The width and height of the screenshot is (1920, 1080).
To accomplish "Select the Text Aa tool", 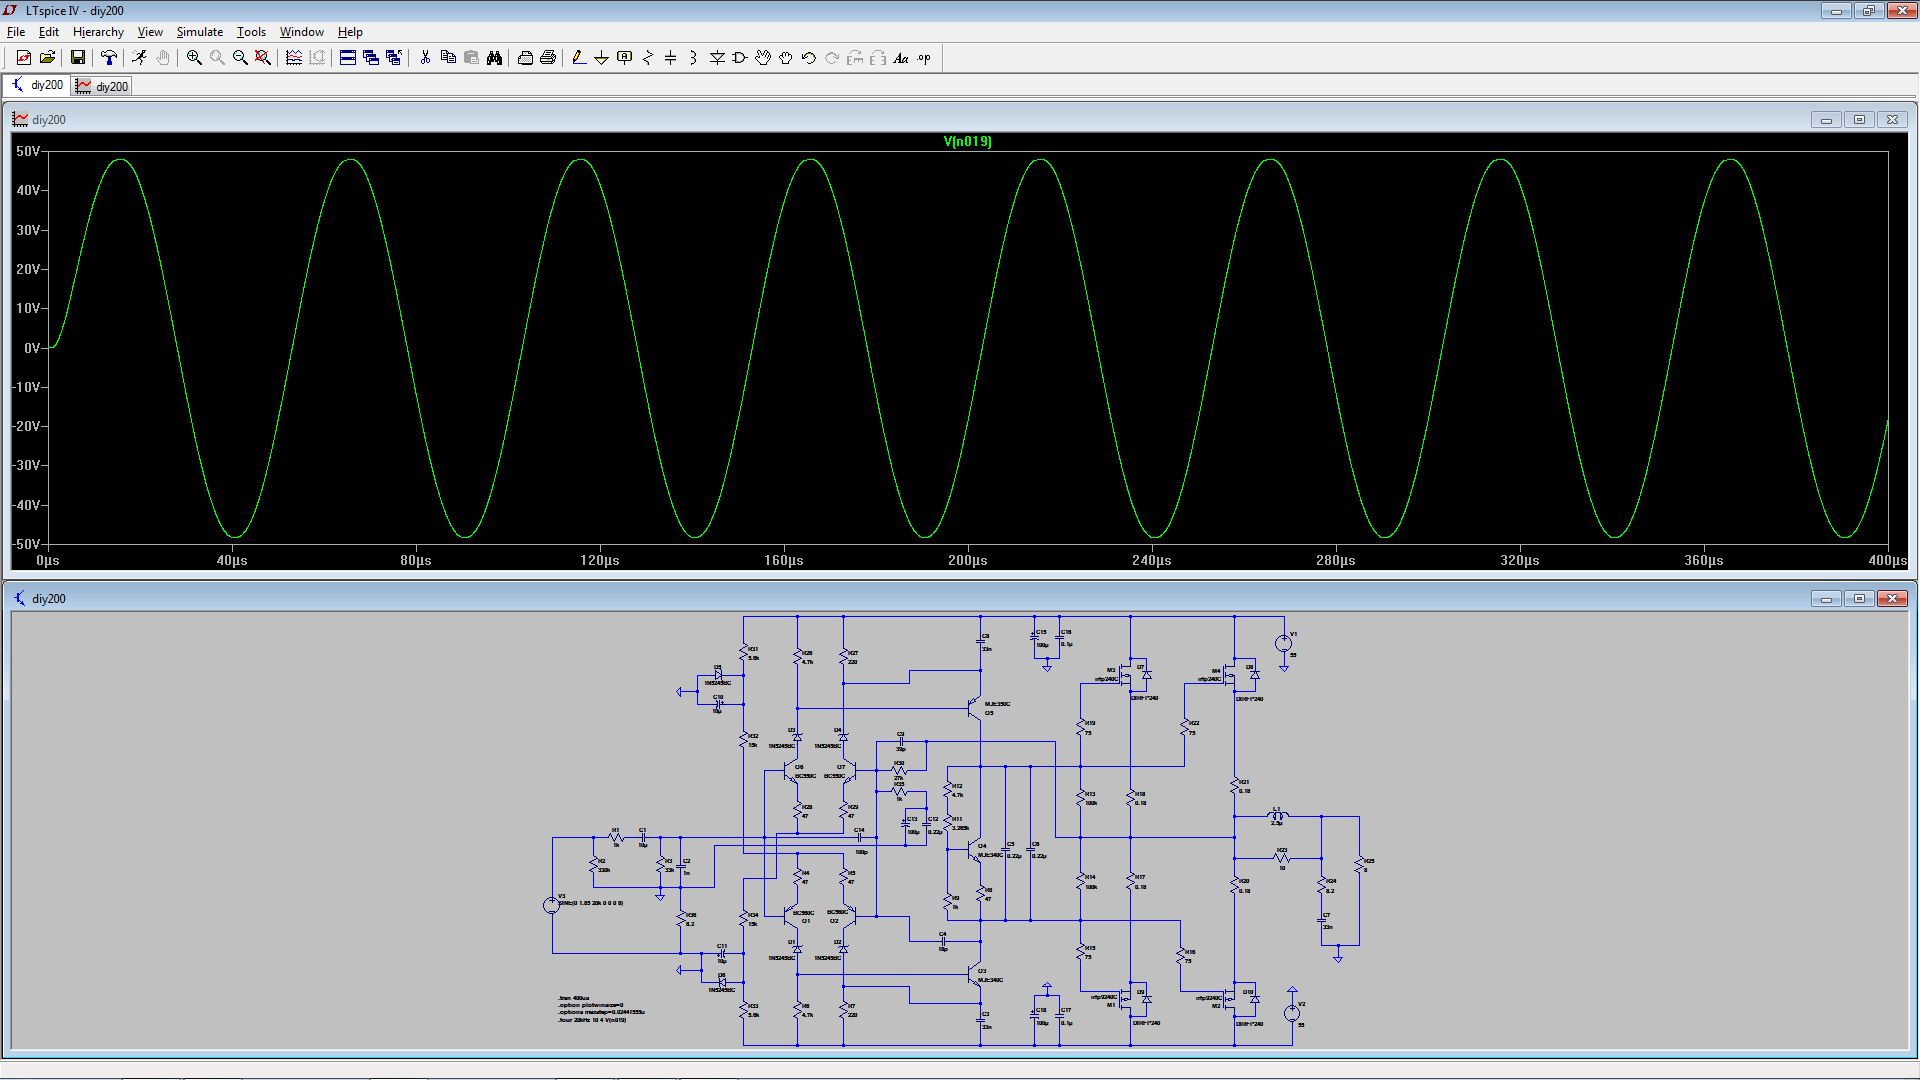I will [901, 58].
